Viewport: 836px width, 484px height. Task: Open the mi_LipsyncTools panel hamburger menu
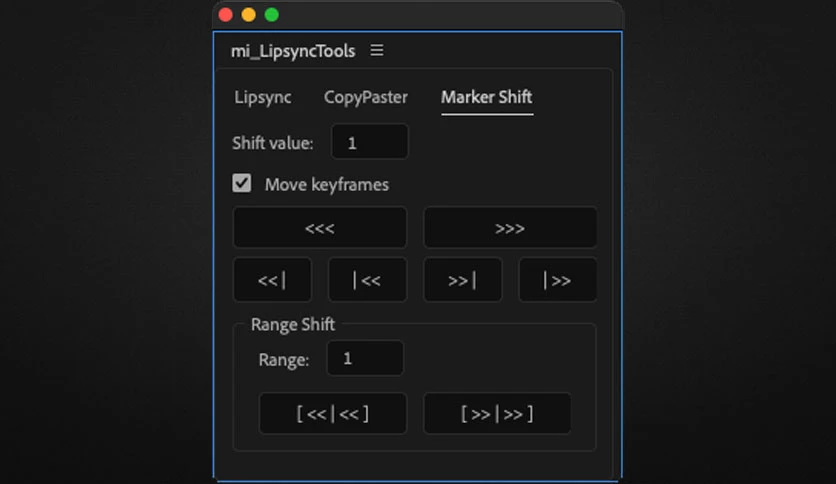(x=377, y=50)
